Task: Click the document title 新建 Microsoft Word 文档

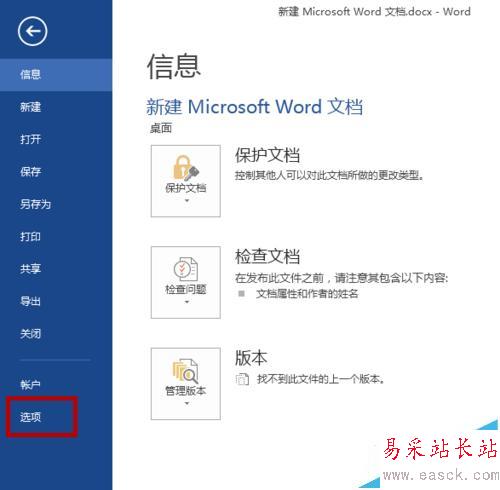Action: pyautogui.click(x=255, y=107)
